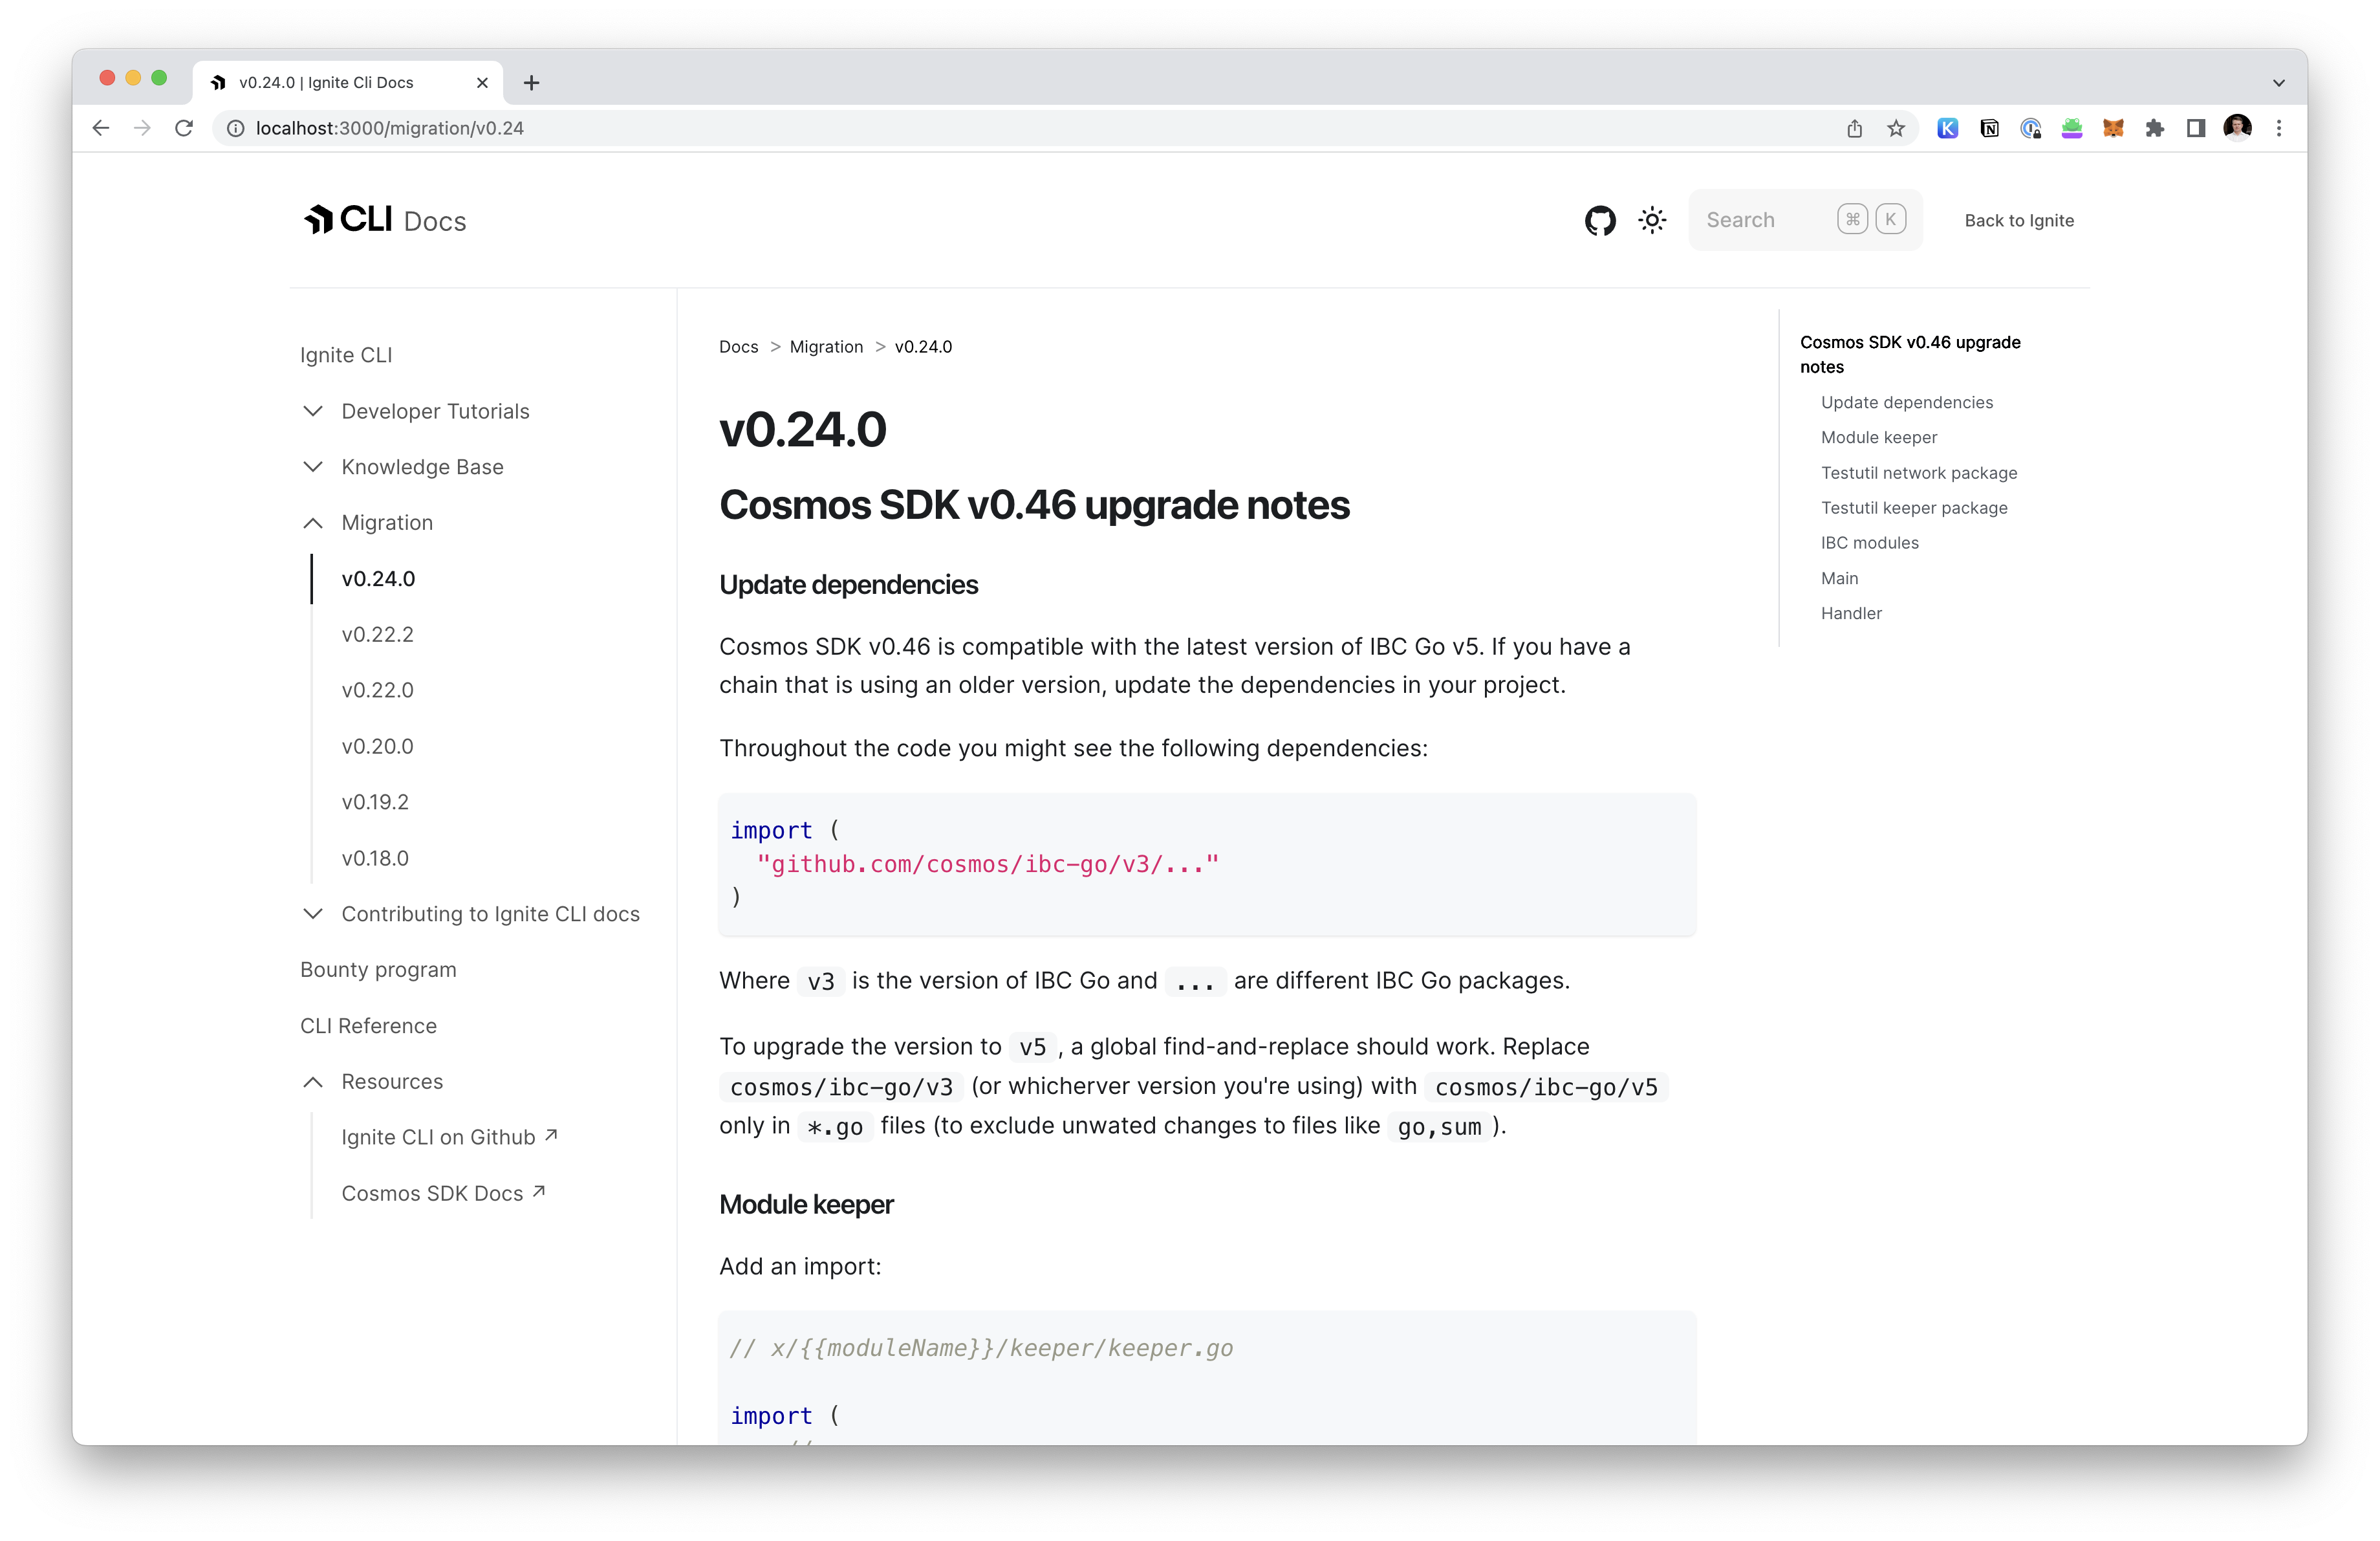Reload the page
2380x1541 pixels.
184,128
